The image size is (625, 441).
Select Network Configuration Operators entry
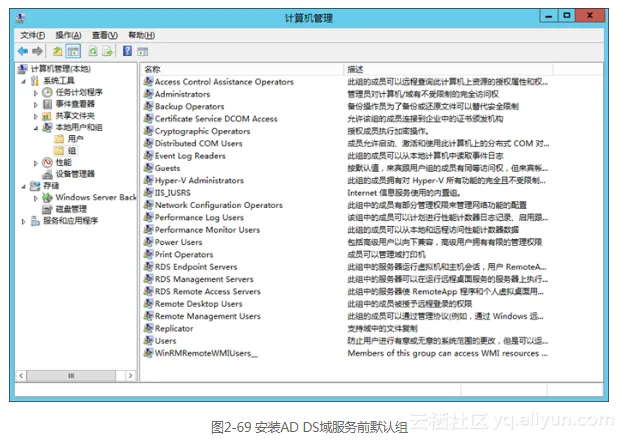click(x=219, y=205)
